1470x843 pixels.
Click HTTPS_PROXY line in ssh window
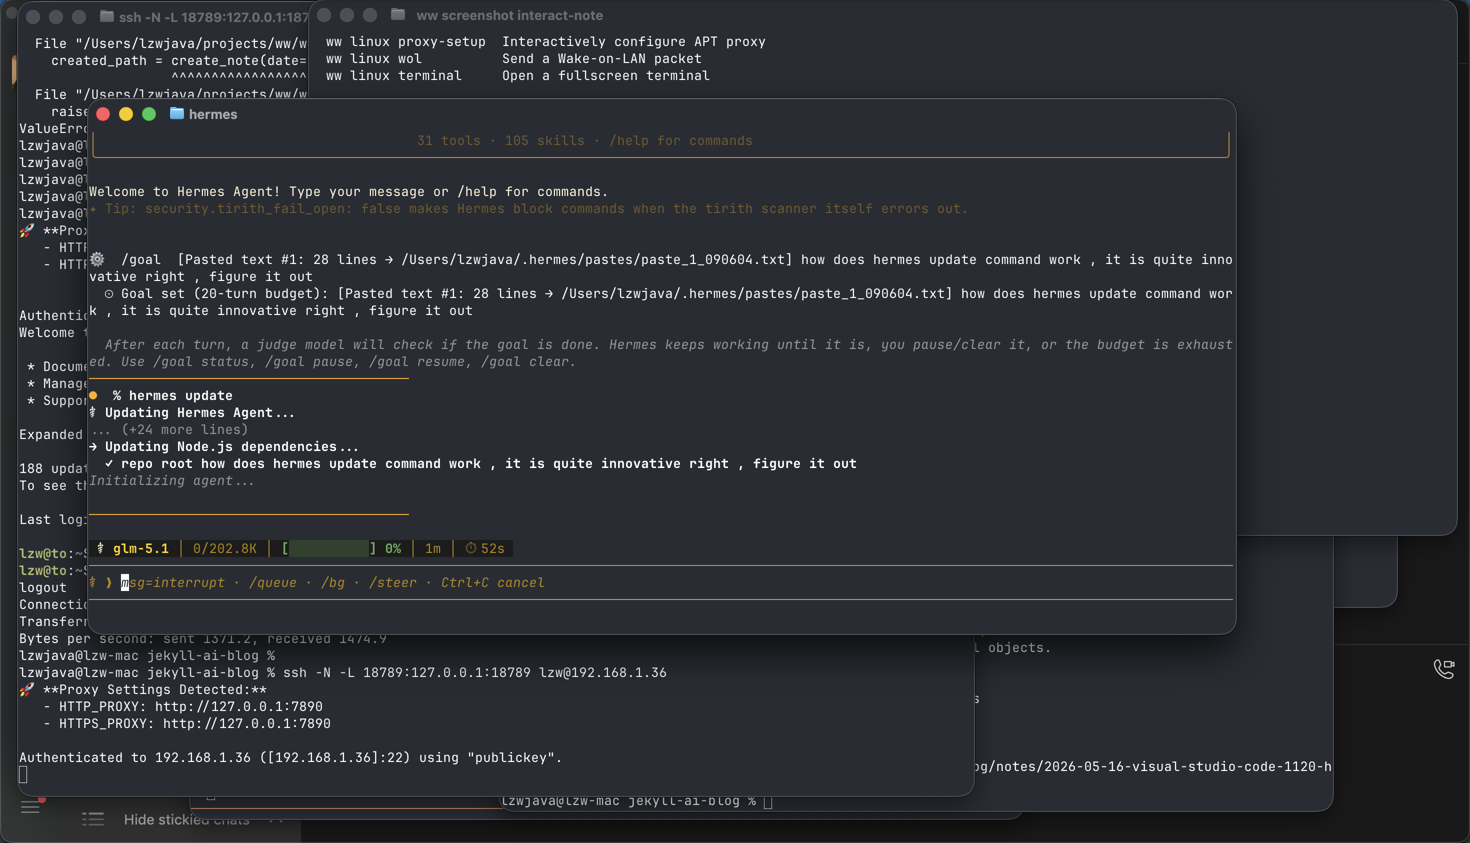pos(187,723)
